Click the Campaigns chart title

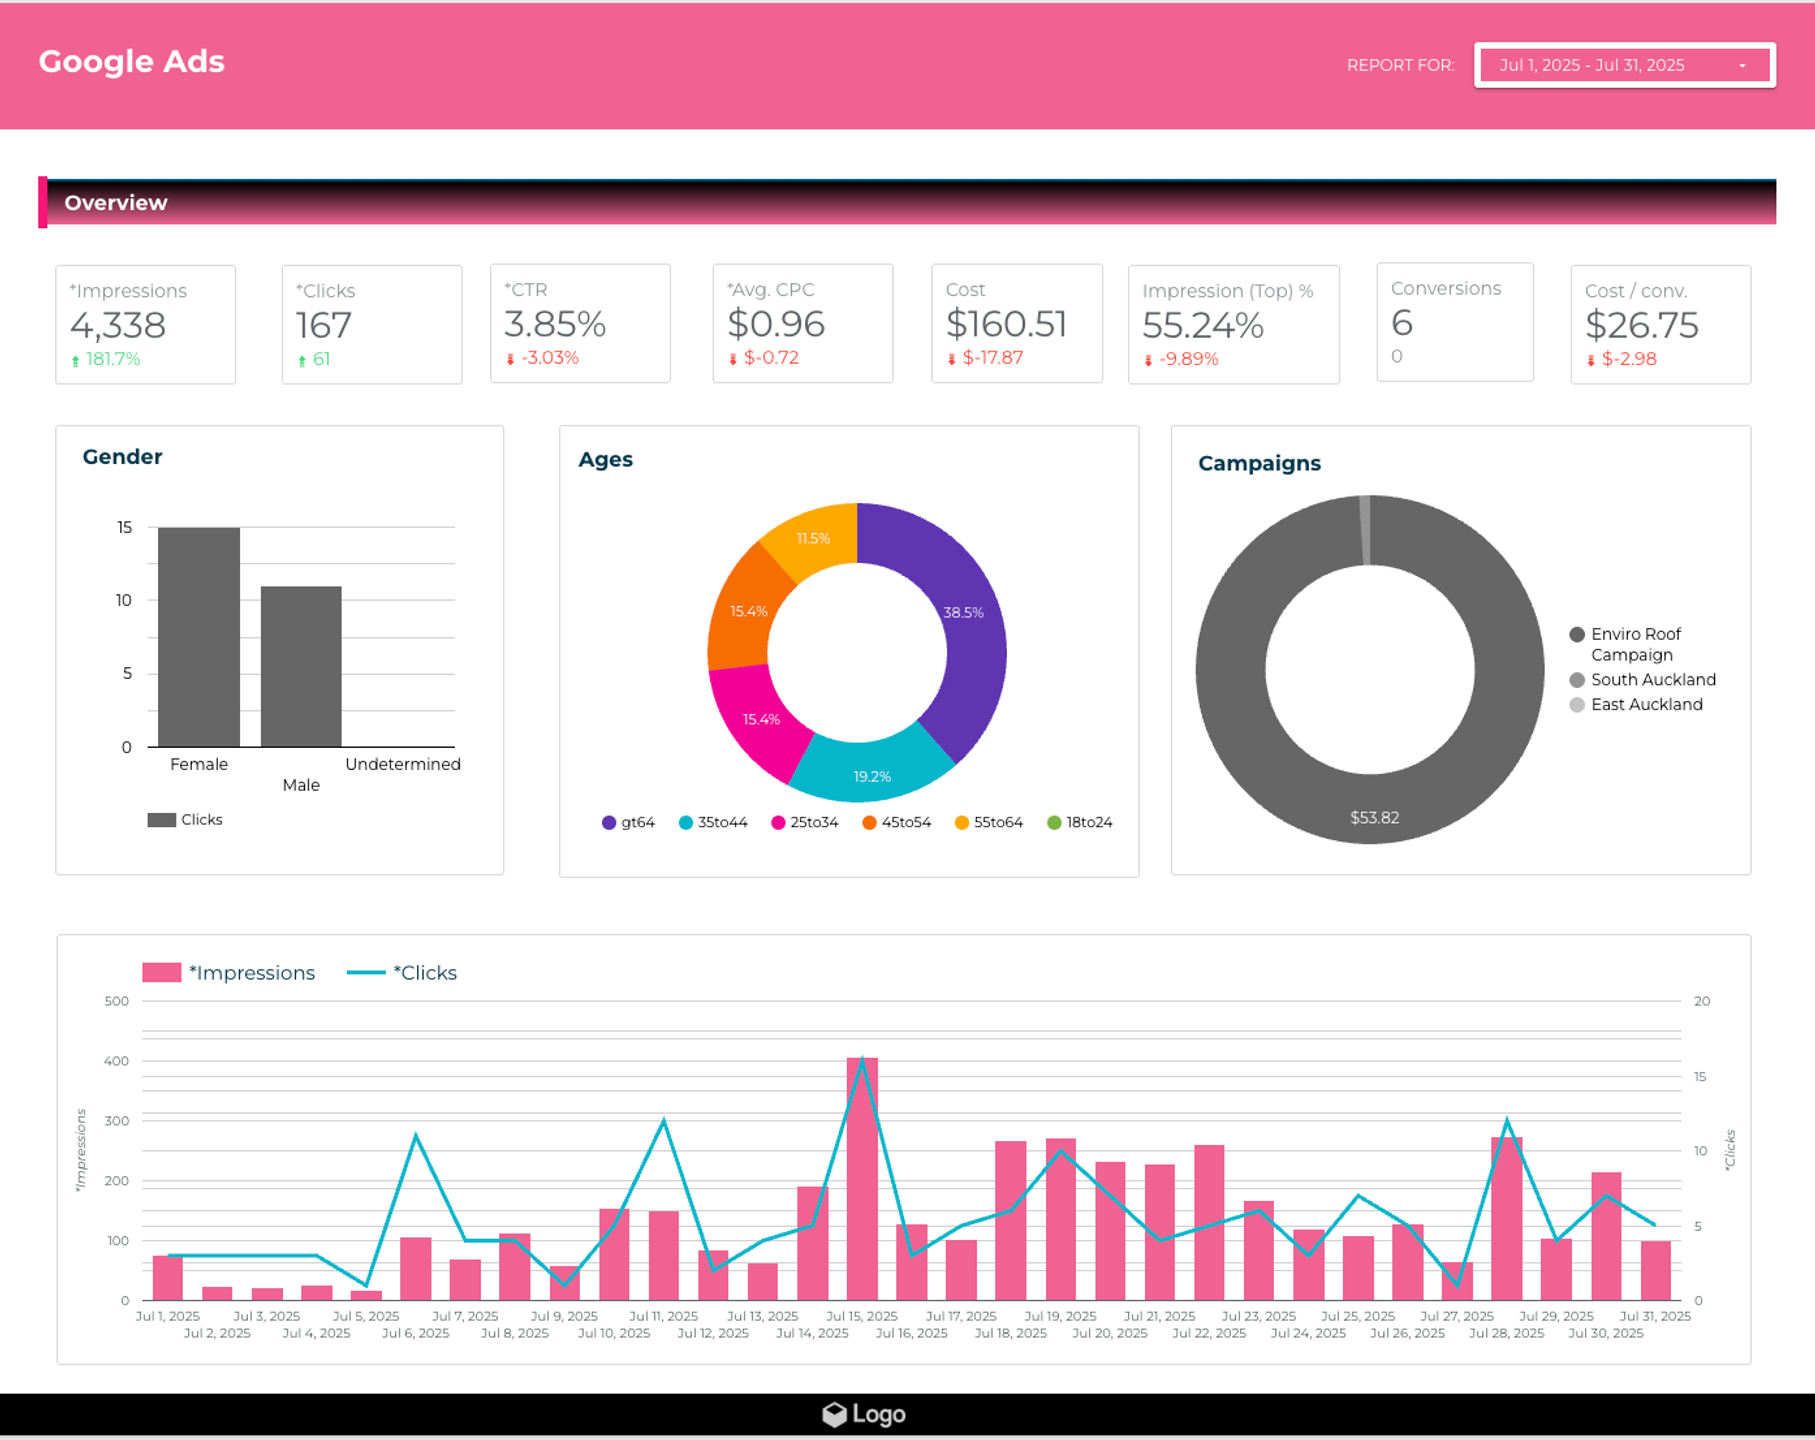pyautogui.click(x=1259, y=463)
